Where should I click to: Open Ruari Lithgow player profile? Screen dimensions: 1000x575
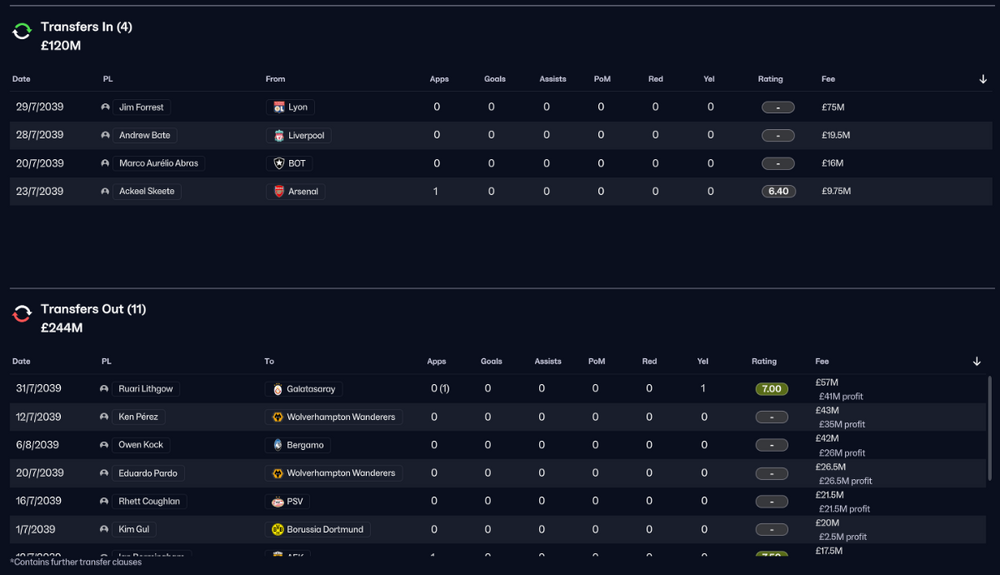click(145, 389)
